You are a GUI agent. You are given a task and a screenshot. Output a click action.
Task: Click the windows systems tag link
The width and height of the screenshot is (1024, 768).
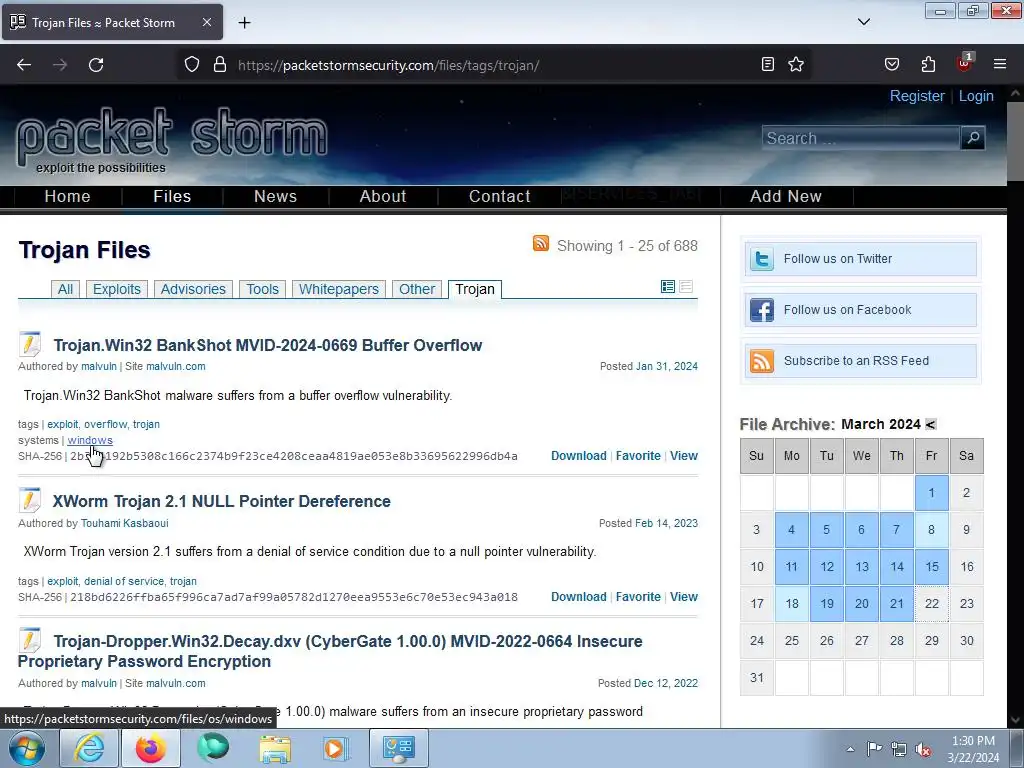[90, 441]
